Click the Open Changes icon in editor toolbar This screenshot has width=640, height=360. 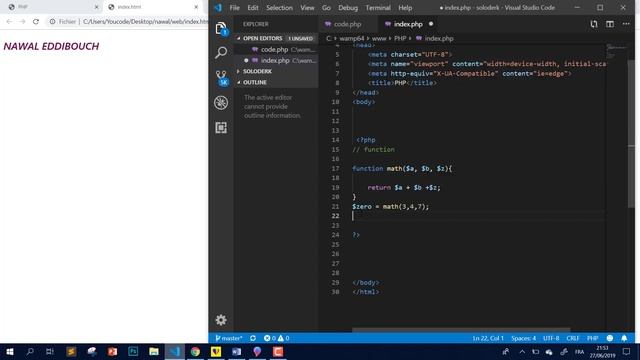[x=594, y=24]
